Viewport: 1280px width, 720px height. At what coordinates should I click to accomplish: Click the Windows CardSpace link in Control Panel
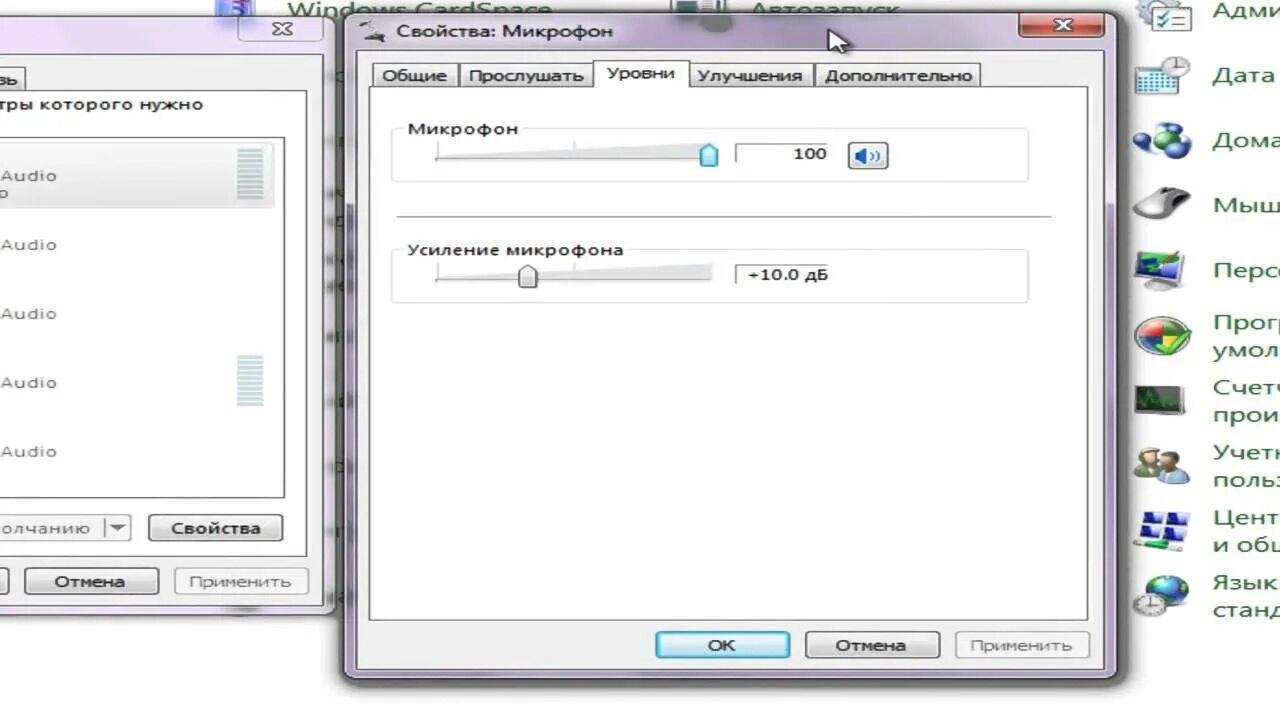420,10
